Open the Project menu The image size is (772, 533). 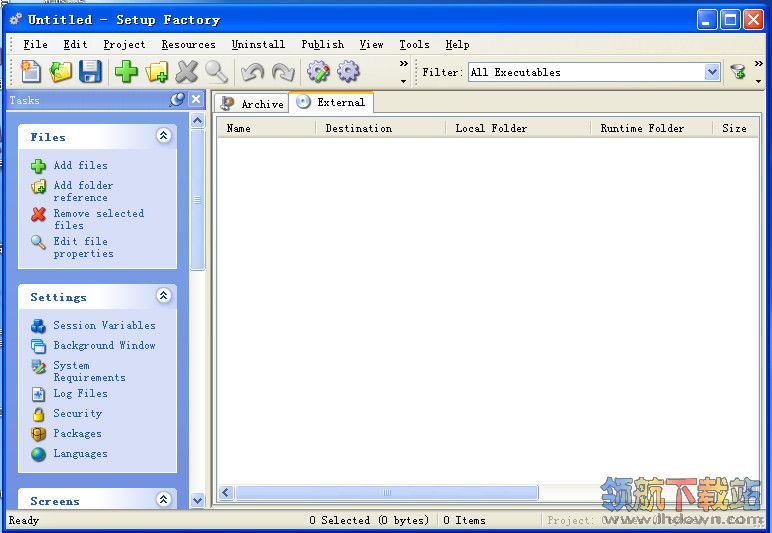click(124, 45)
